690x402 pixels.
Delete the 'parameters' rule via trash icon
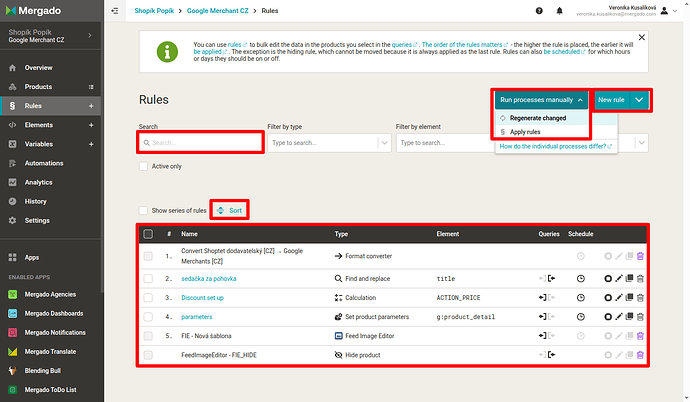tap(640, 317)
